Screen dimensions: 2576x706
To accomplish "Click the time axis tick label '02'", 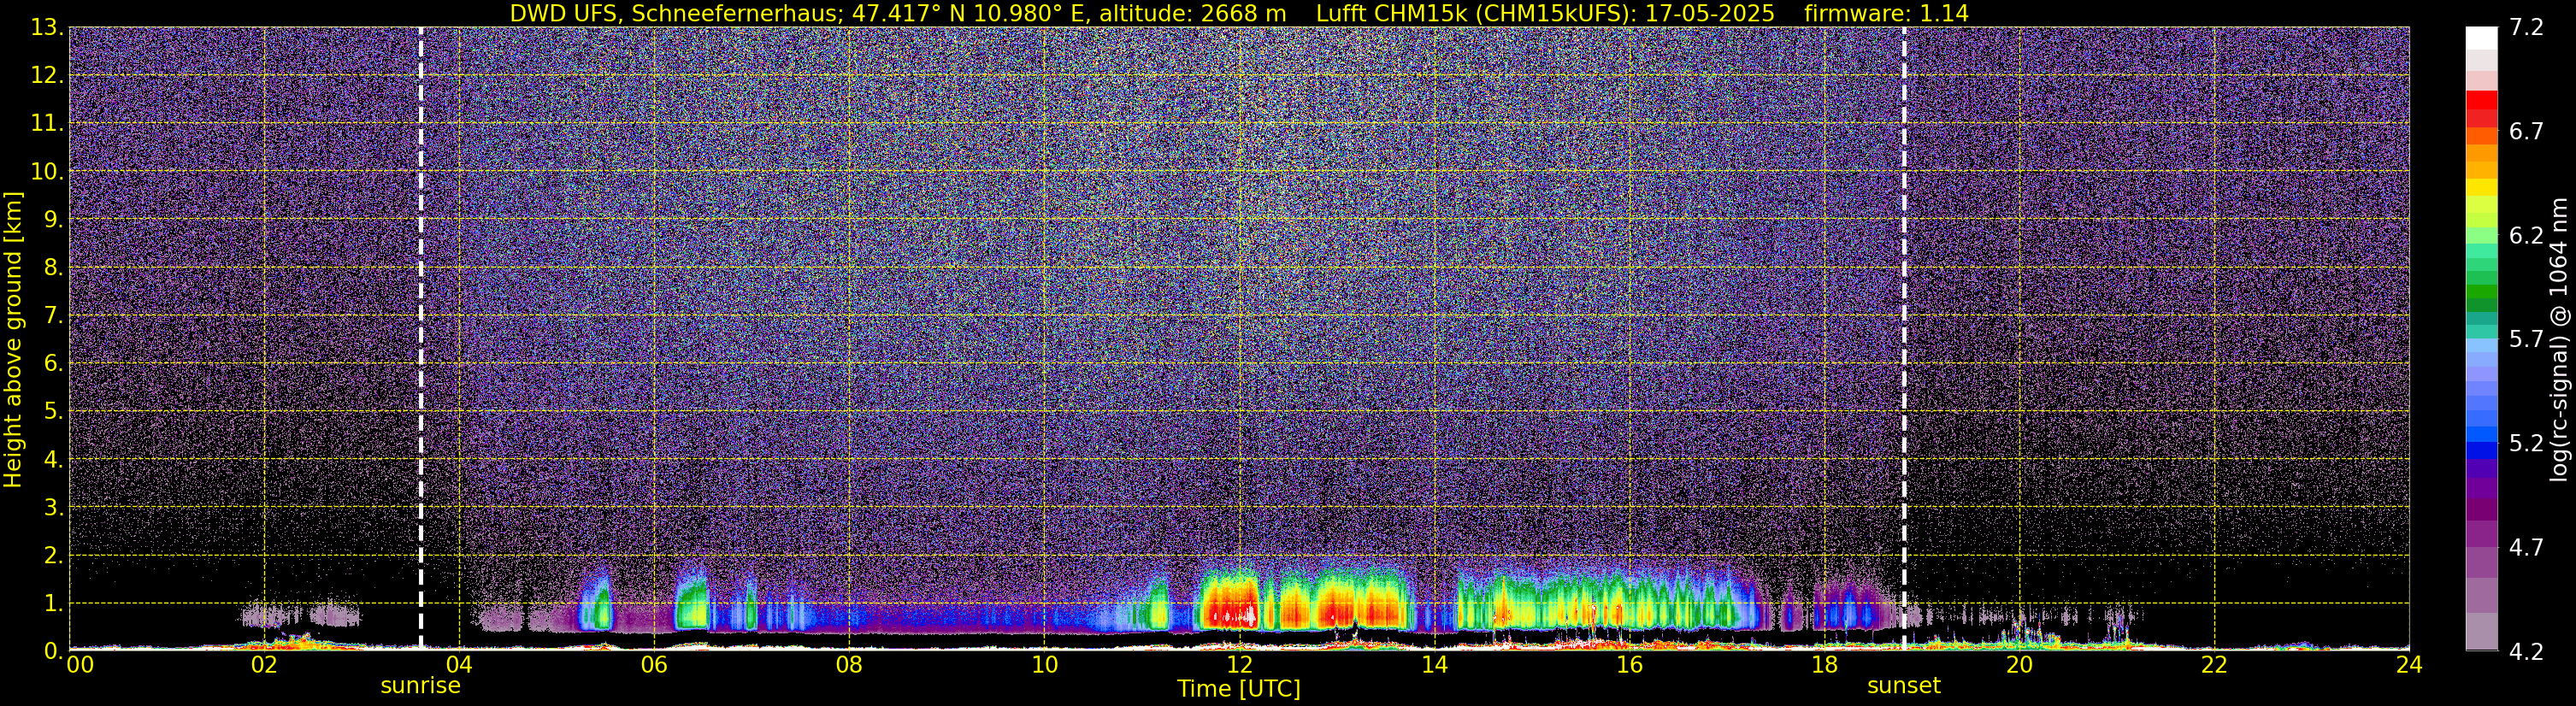I will (264, 665).
